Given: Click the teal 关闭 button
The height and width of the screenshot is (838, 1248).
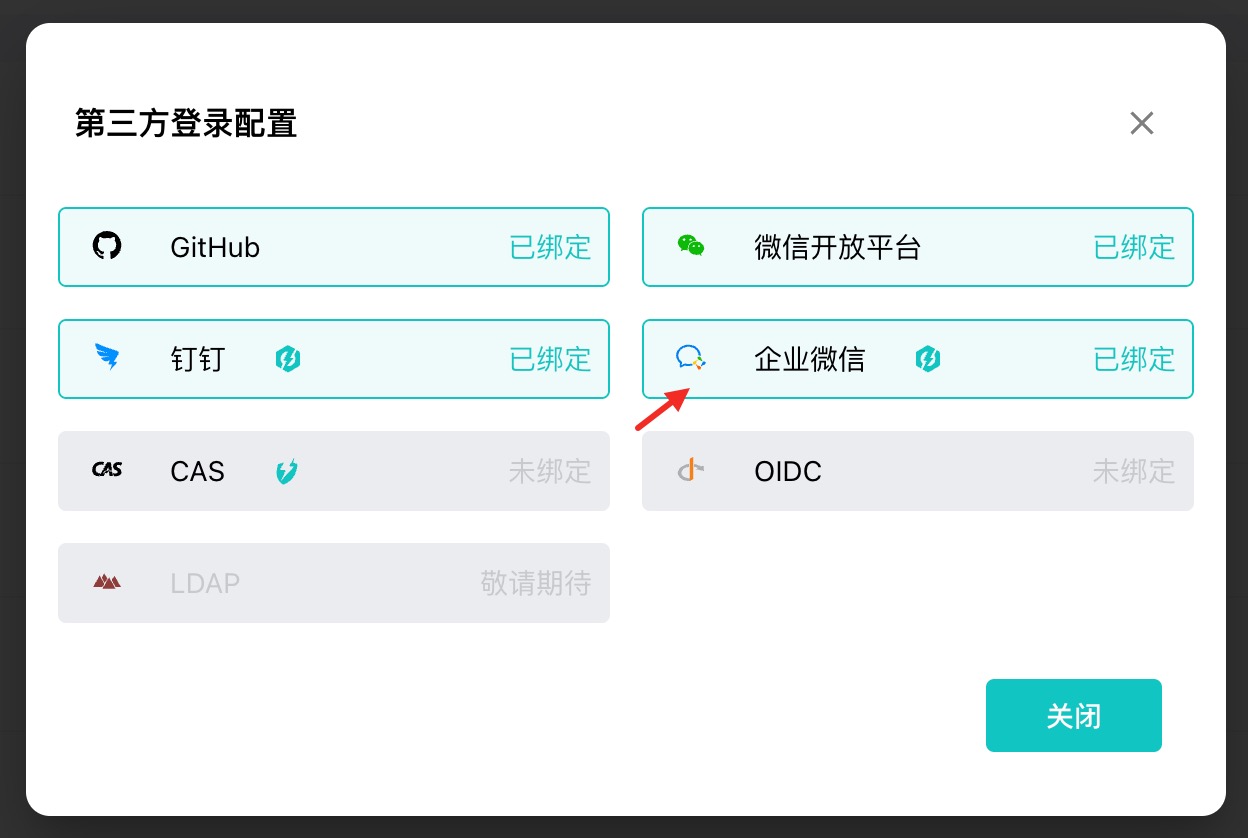Looking at the screenshot, I should pos(1074,716).
